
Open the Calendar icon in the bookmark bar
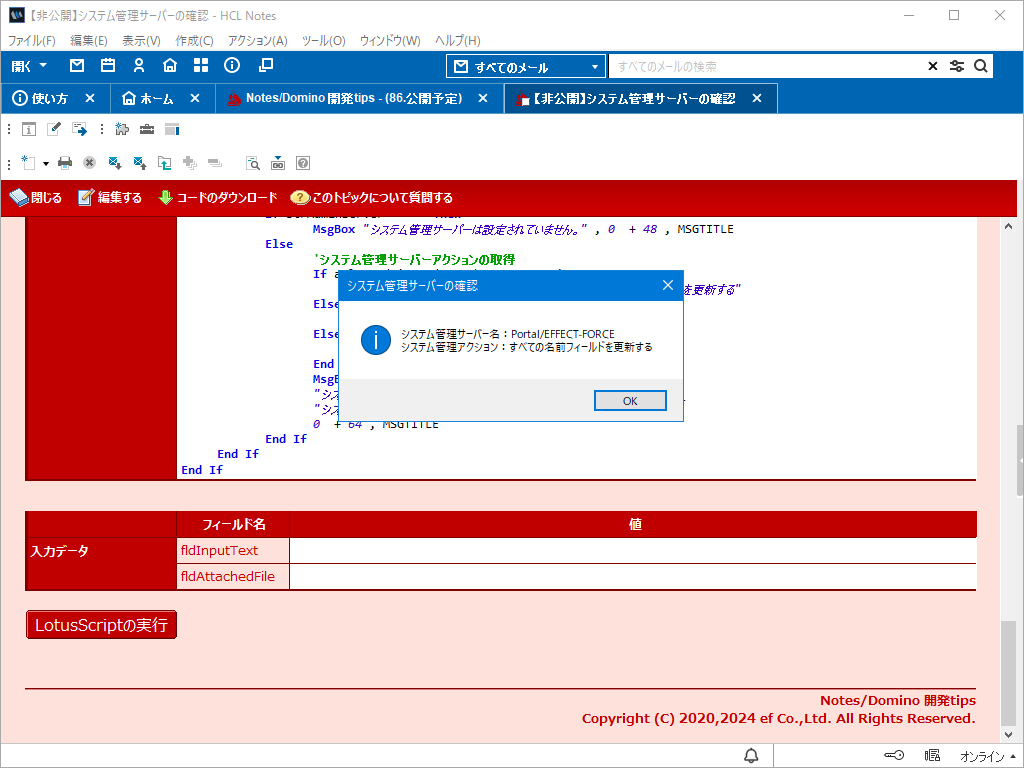(108, 66)
